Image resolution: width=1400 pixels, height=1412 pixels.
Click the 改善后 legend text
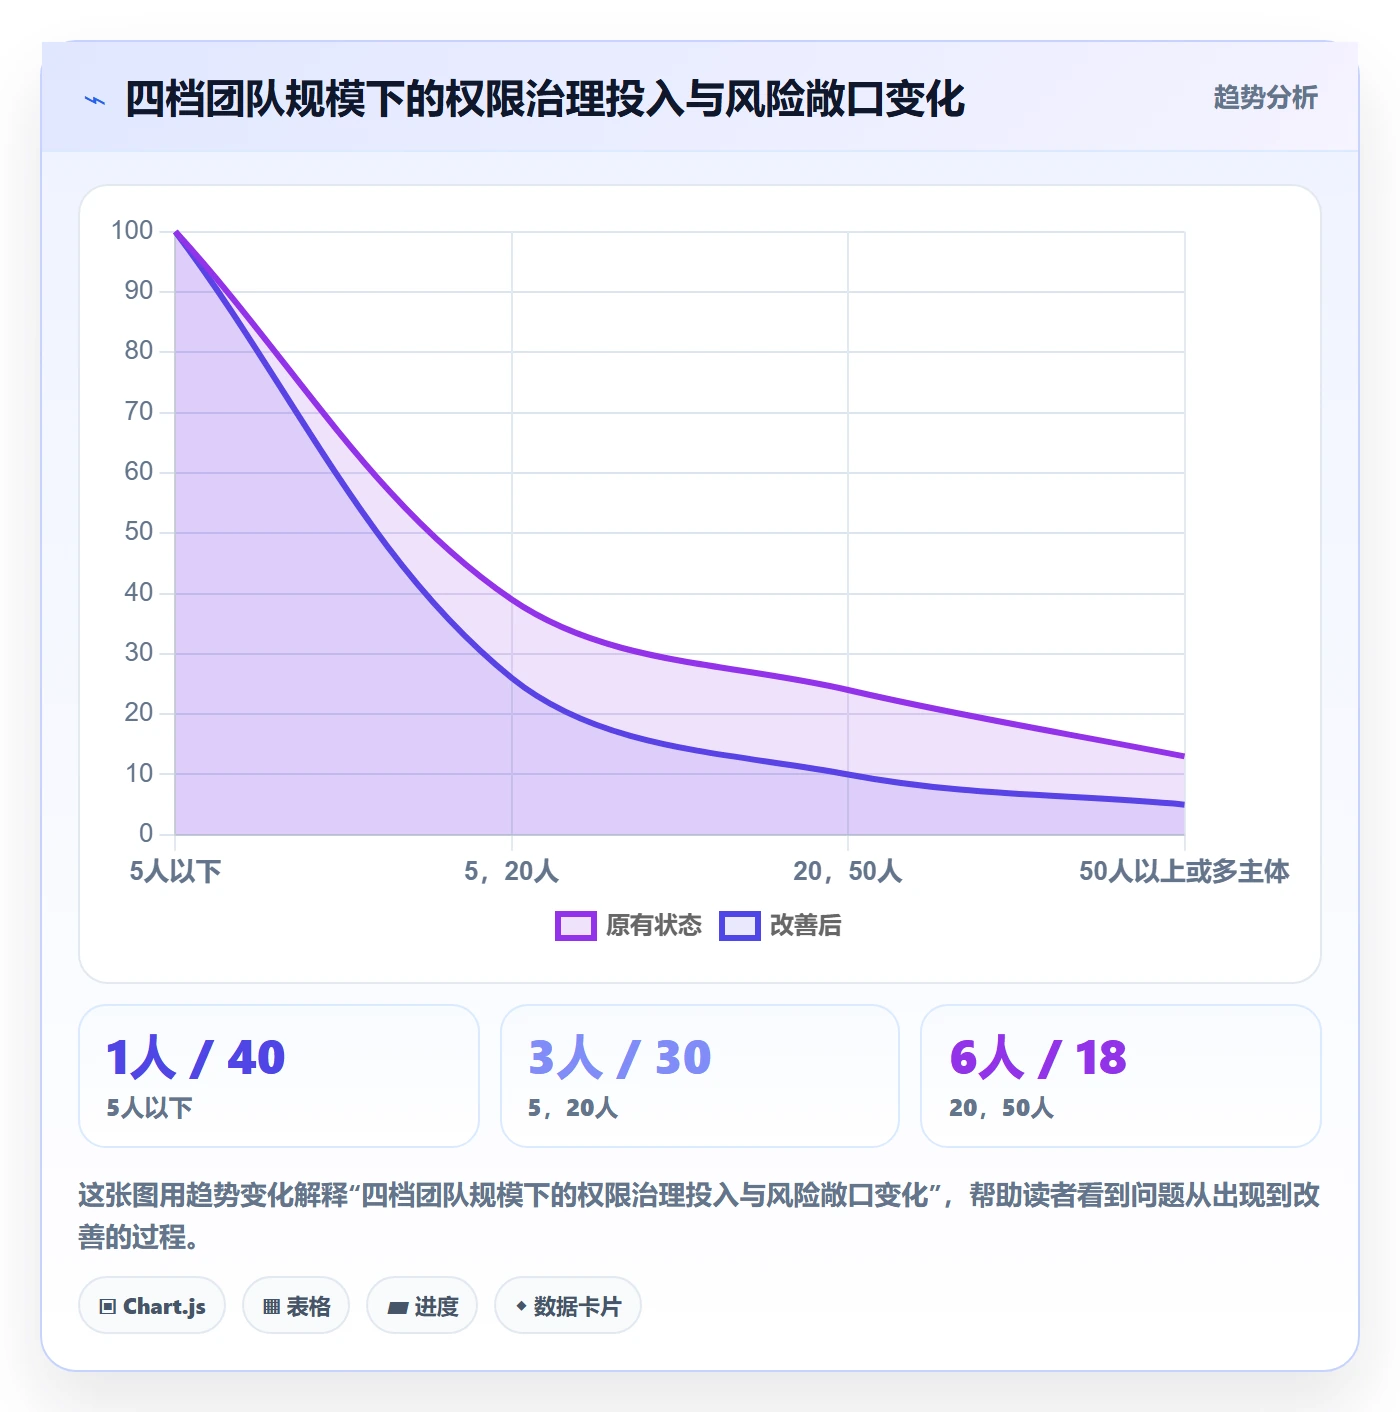point(805,926)
